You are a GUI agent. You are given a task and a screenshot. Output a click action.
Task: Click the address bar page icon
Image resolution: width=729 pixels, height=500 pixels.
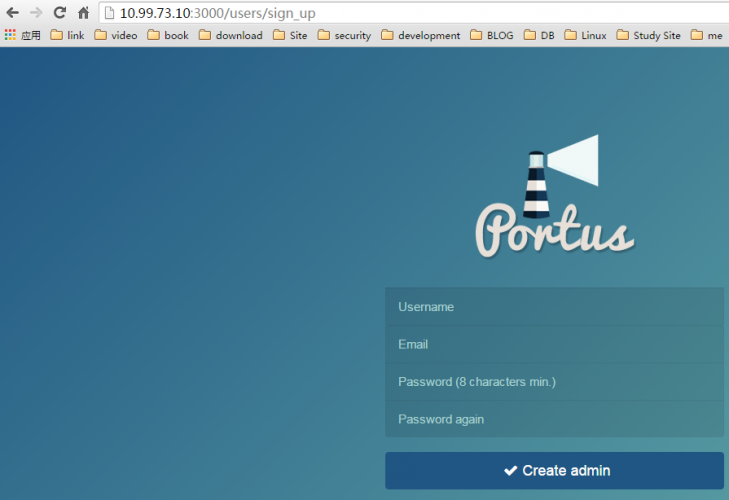click(x=110, y=13)
